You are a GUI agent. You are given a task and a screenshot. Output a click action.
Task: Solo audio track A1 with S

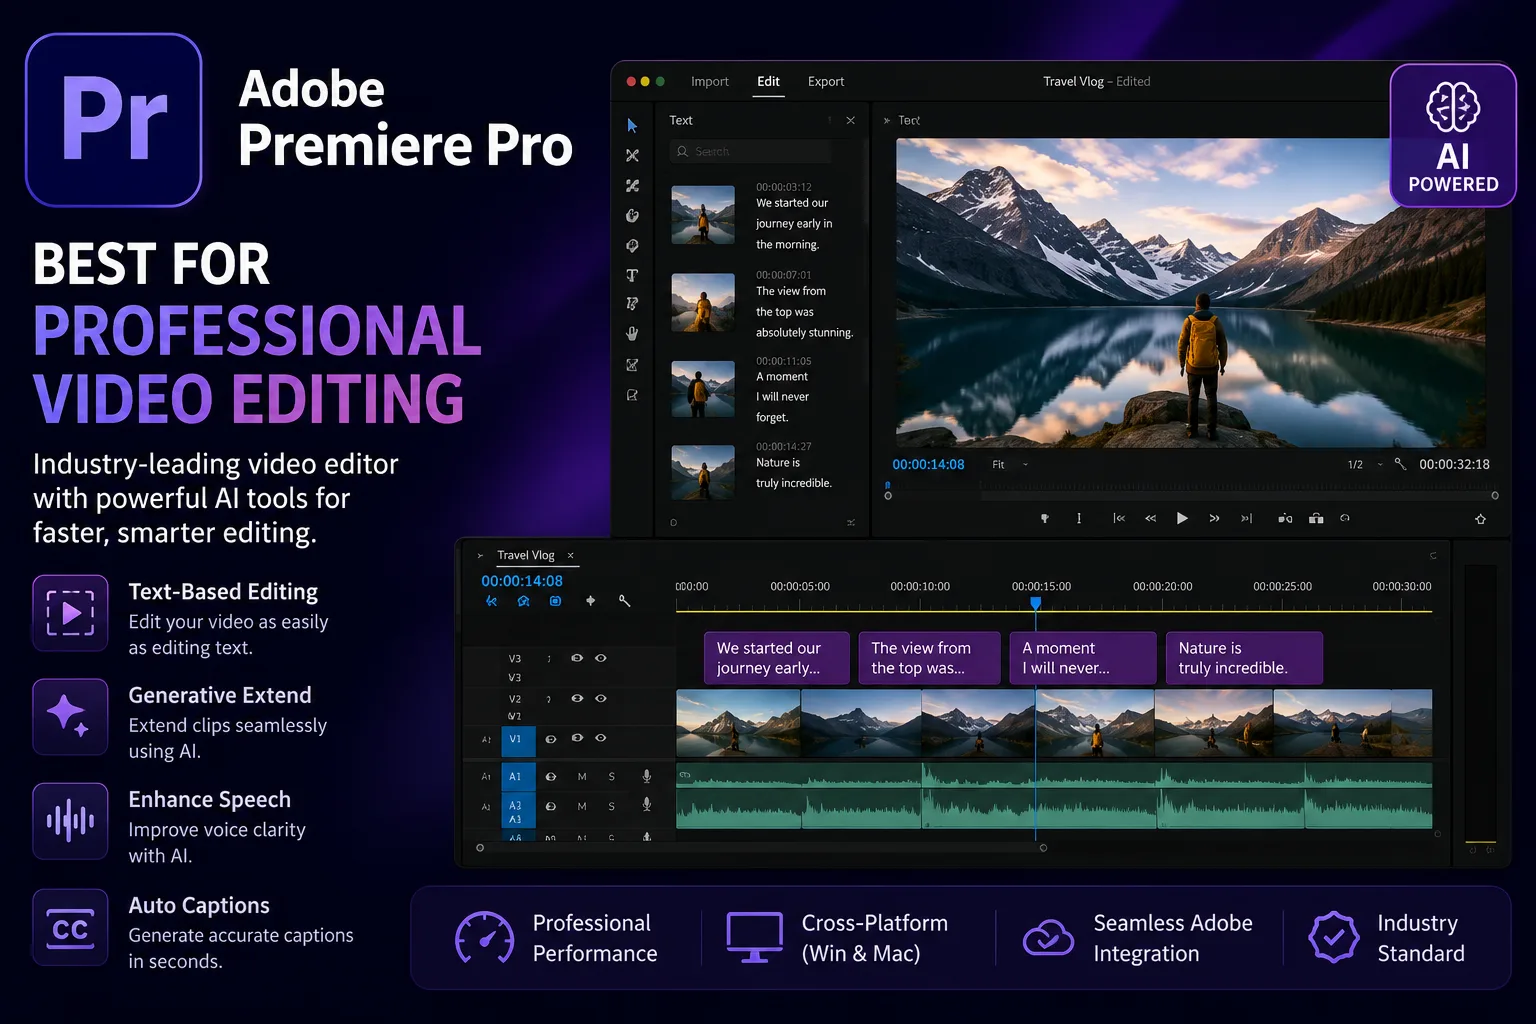[x=612, y=777]
